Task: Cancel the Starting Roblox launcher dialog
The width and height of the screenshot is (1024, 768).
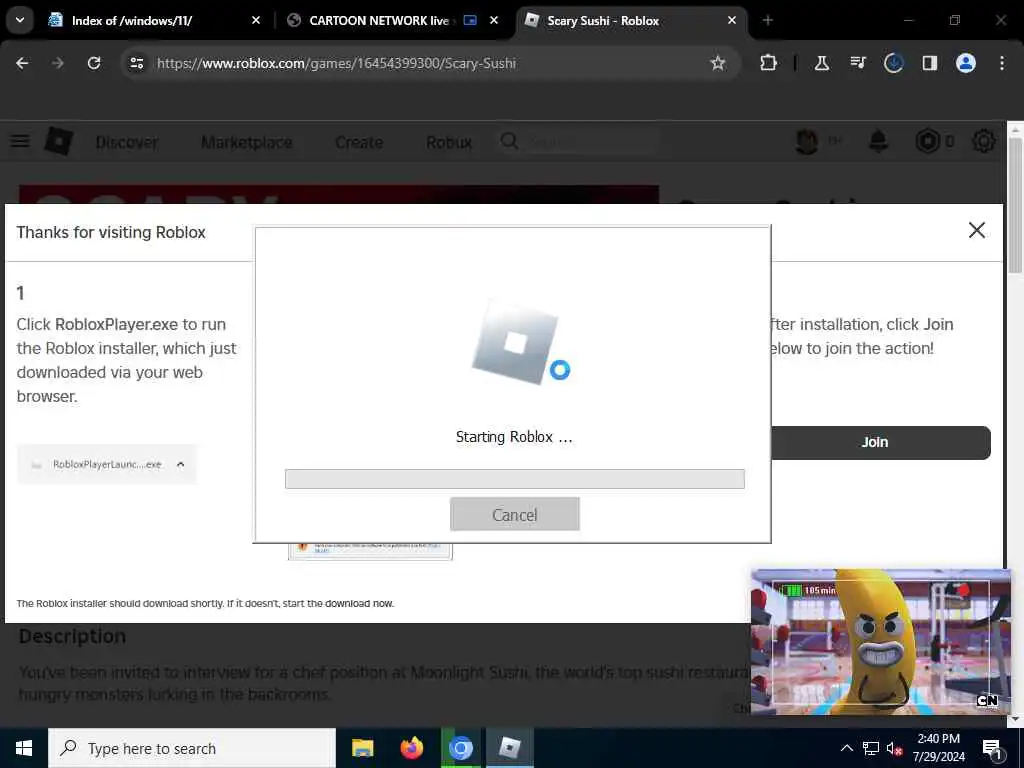Action: [515, 514]
